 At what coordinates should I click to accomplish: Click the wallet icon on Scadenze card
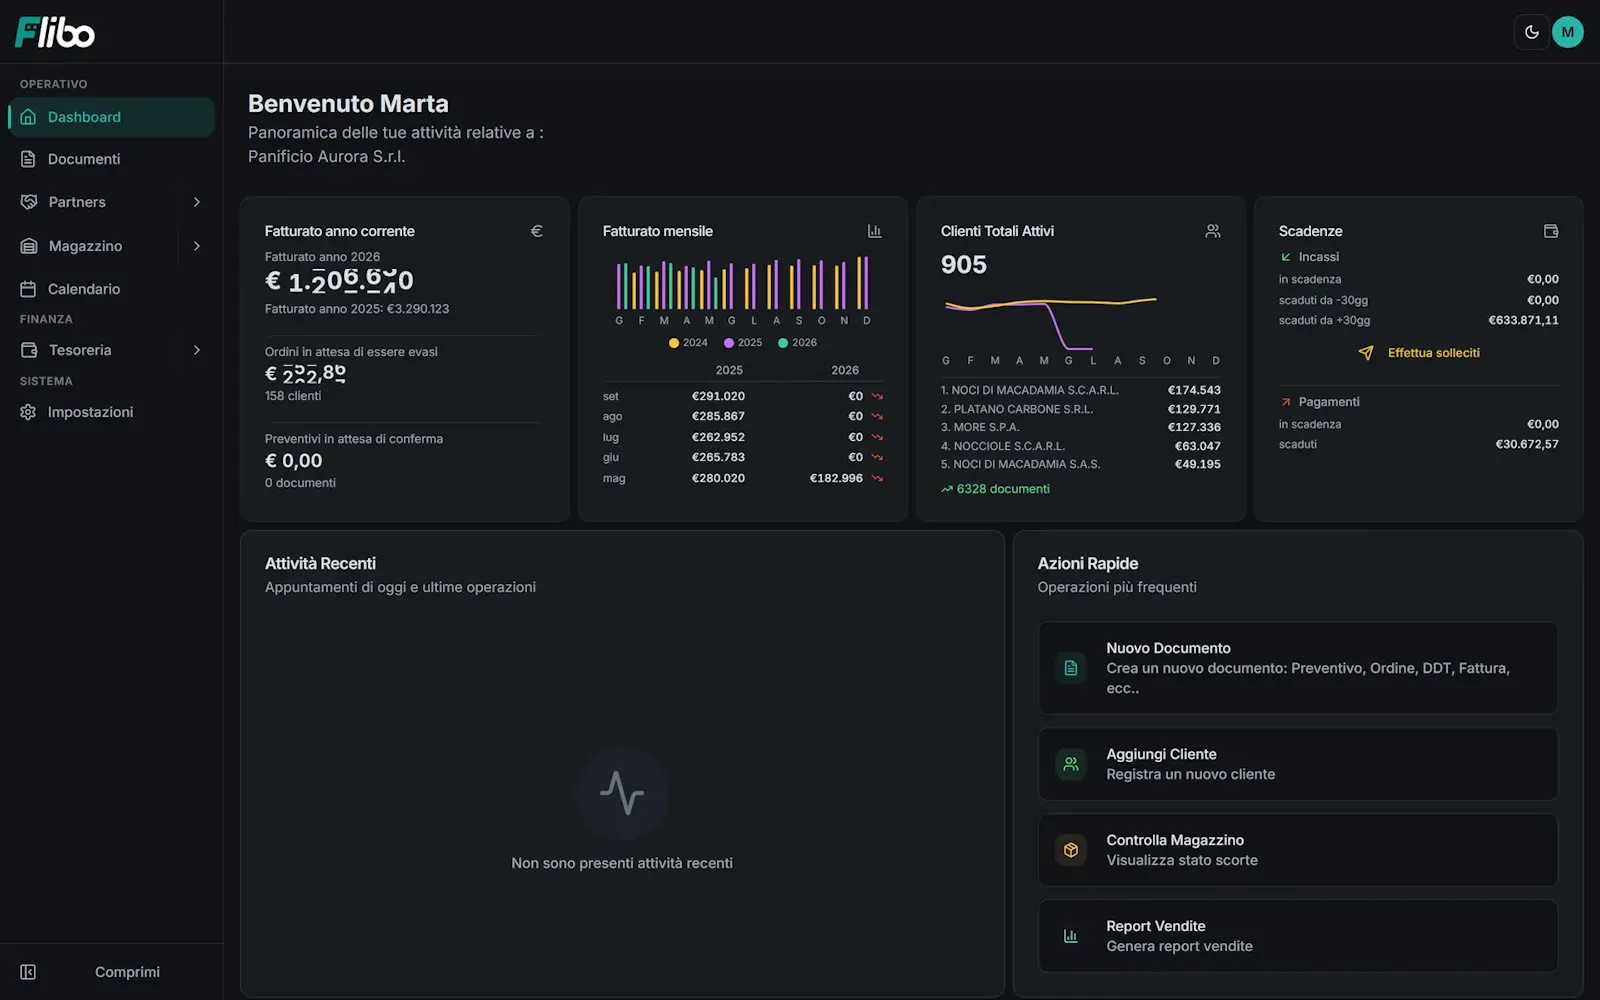point(1551,231)
